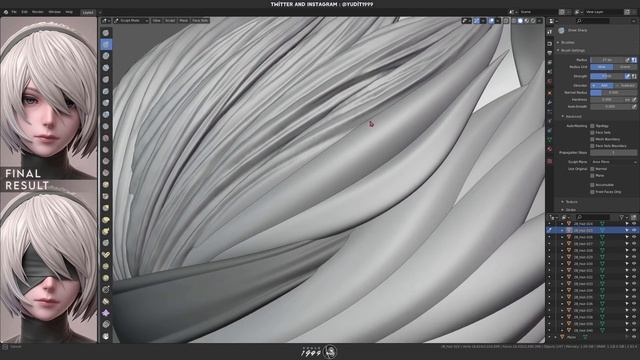Open the Help menu
Viewport: 640px width, 360px height.
point(69,12)
